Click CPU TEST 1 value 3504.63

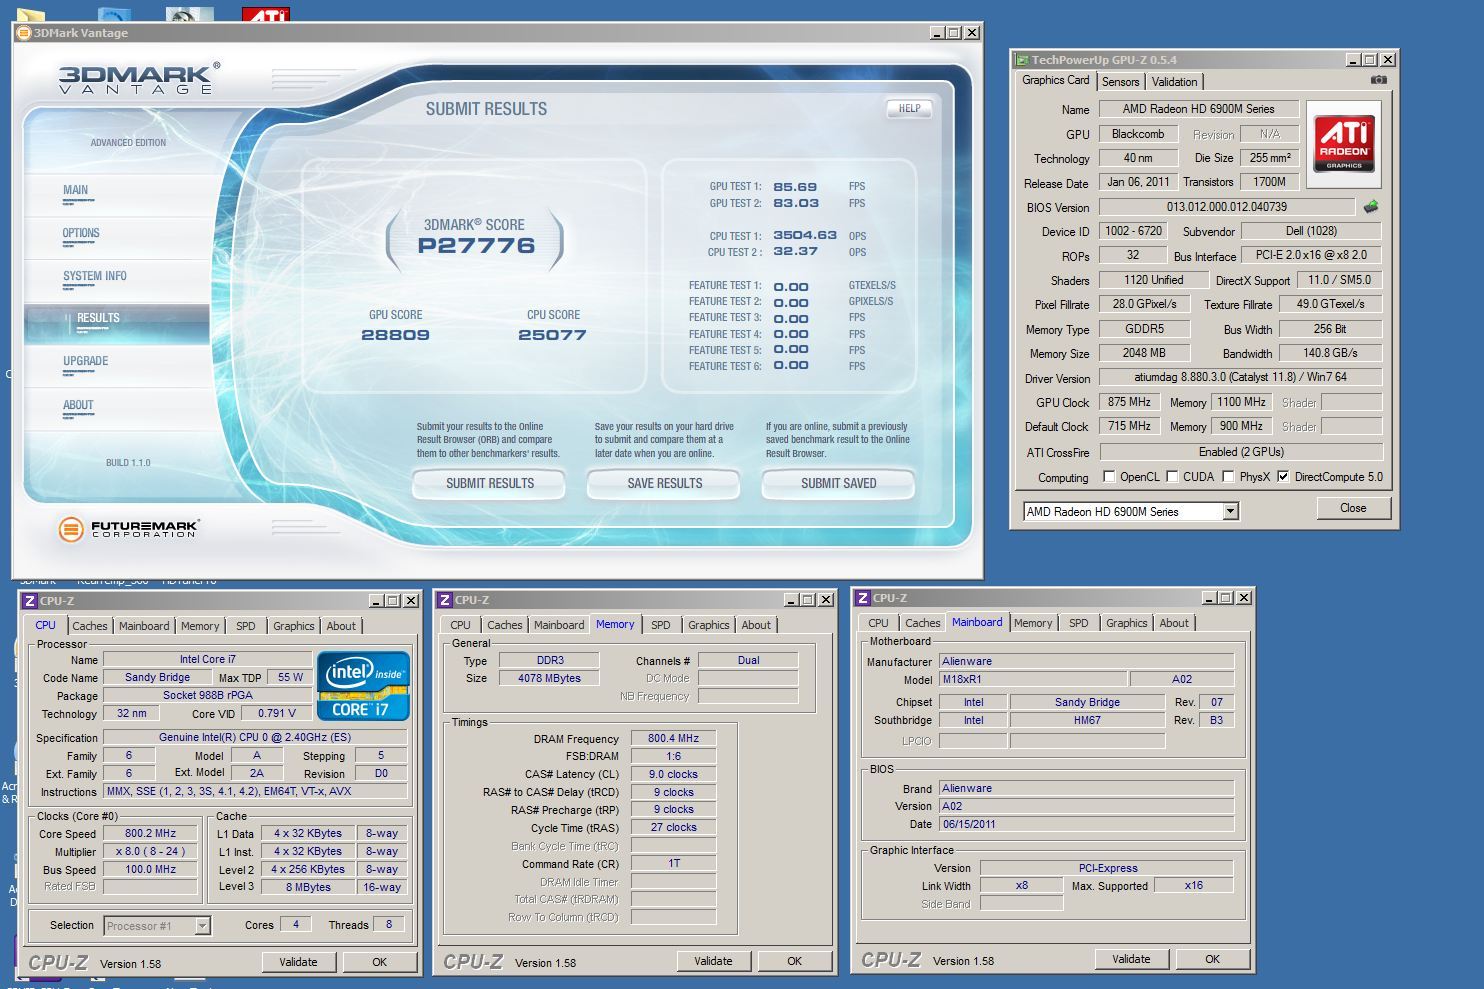[805, 236]
